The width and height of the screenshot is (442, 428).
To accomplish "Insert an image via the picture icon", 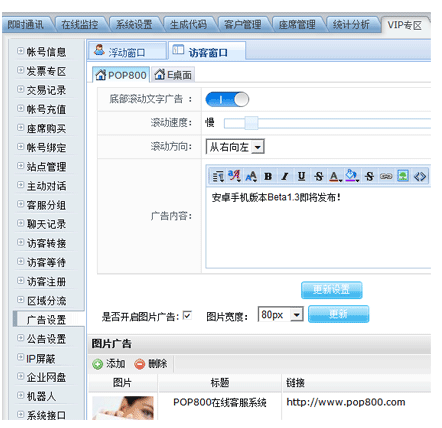I will pos(403,176).
